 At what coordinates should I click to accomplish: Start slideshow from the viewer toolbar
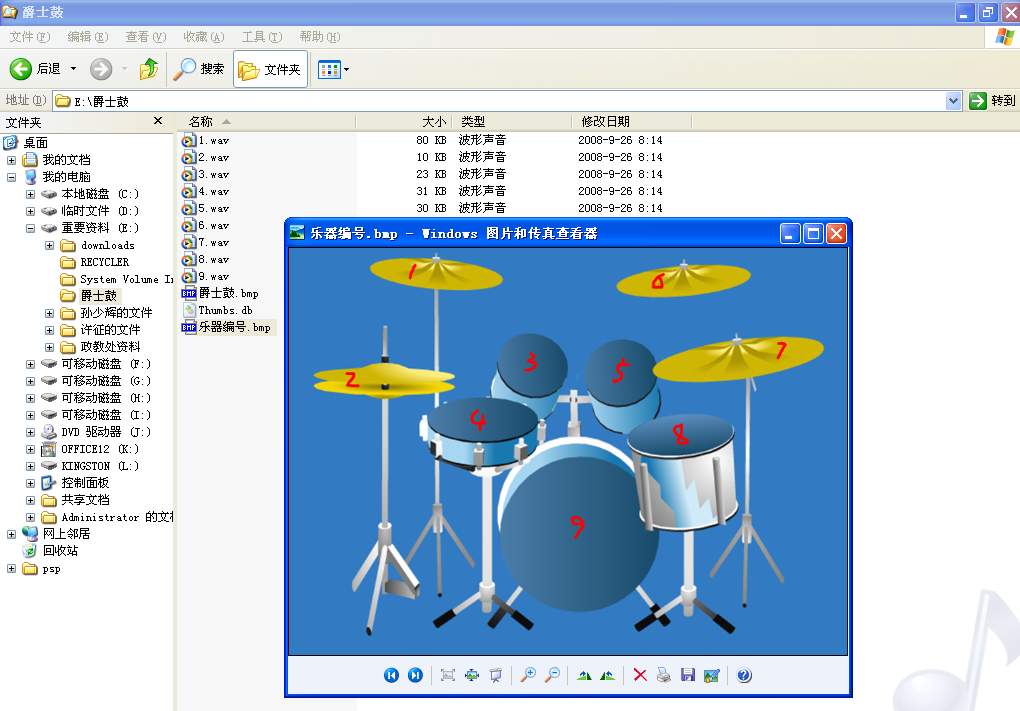tap(495, 676)
